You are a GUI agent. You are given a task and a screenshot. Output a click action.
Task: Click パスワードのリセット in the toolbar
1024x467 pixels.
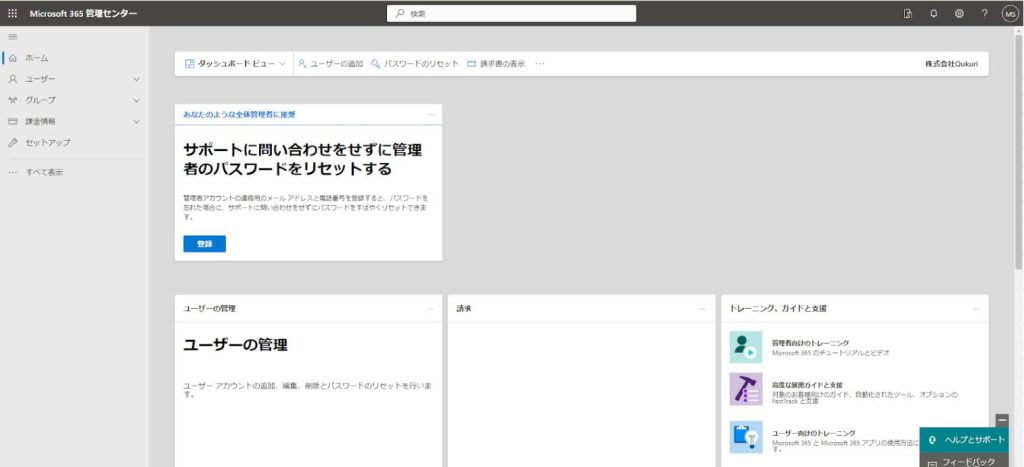[x=415, y=63]
